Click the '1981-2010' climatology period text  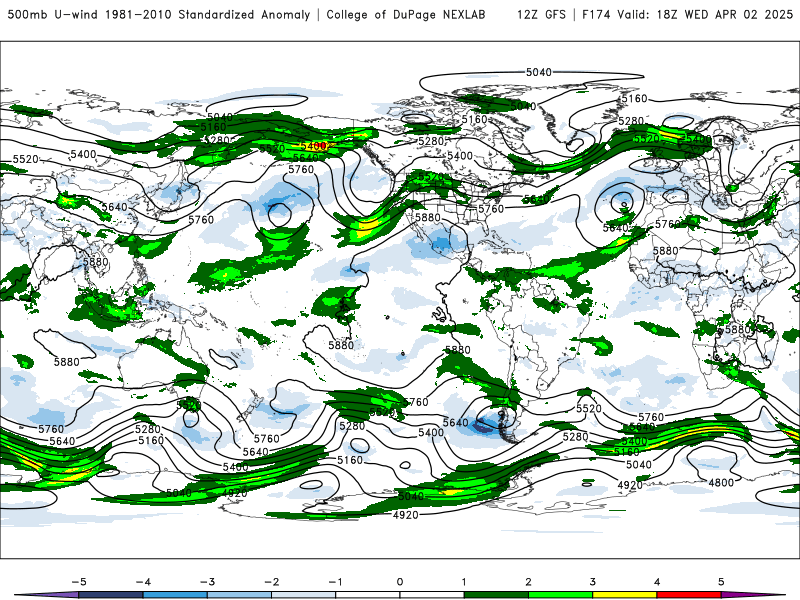pyautogui.click(x=138, y=14)
